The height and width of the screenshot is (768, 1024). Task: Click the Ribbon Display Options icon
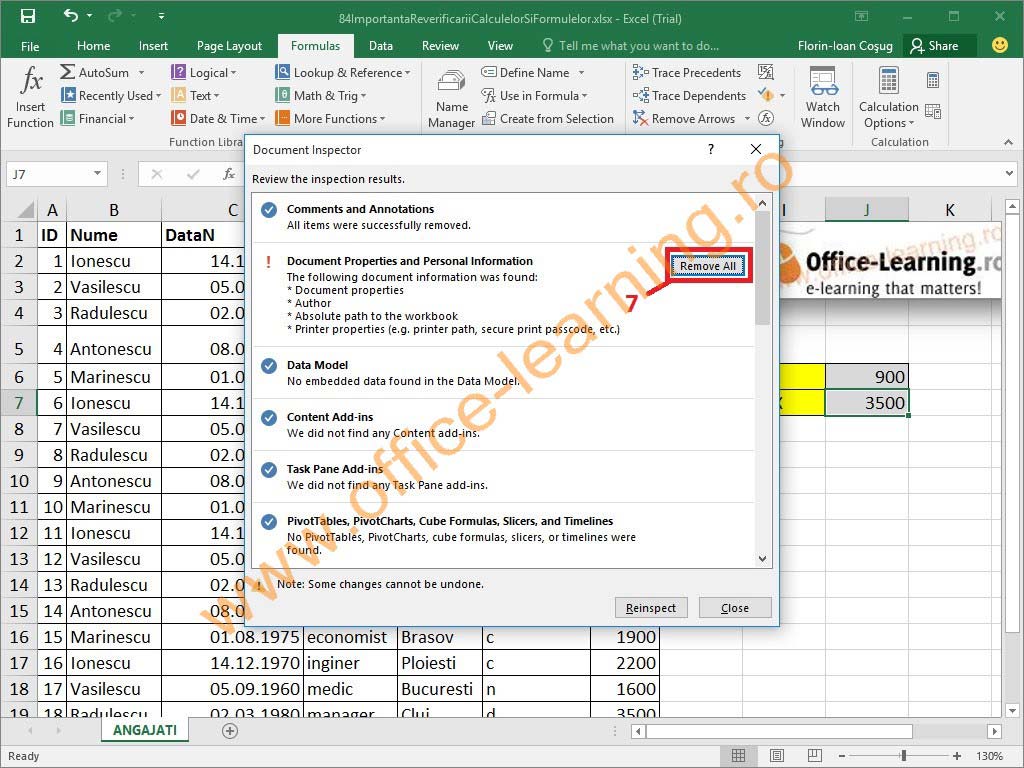coord(862,16)
